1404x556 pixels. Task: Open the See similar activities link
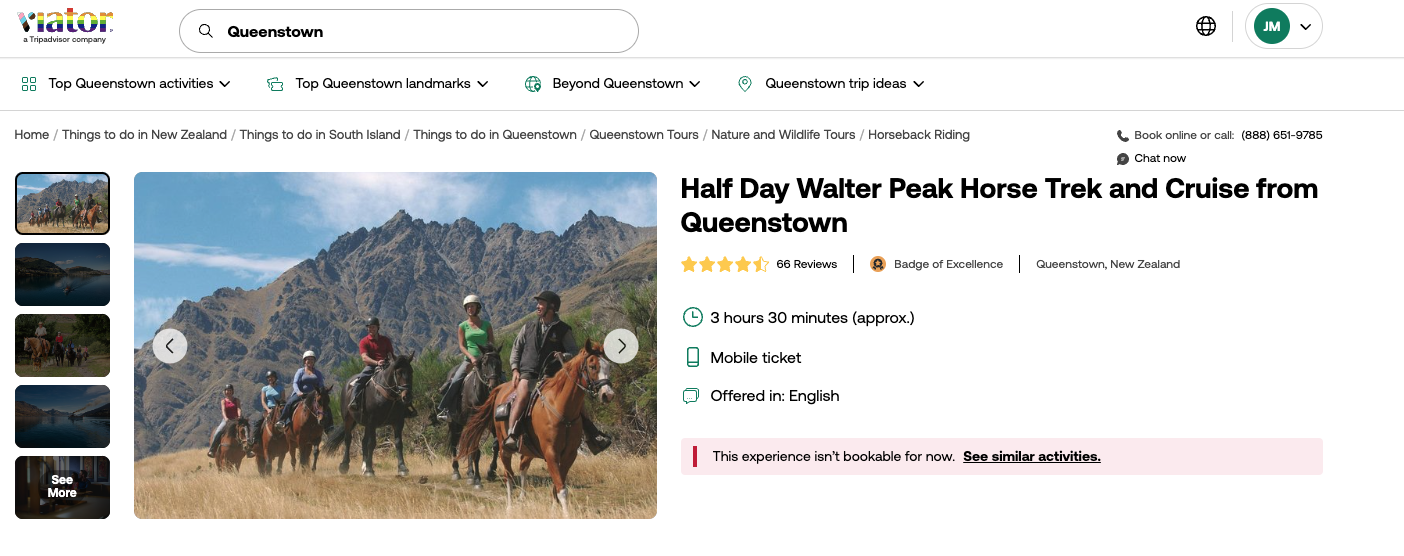click(x=1031, y=457)
